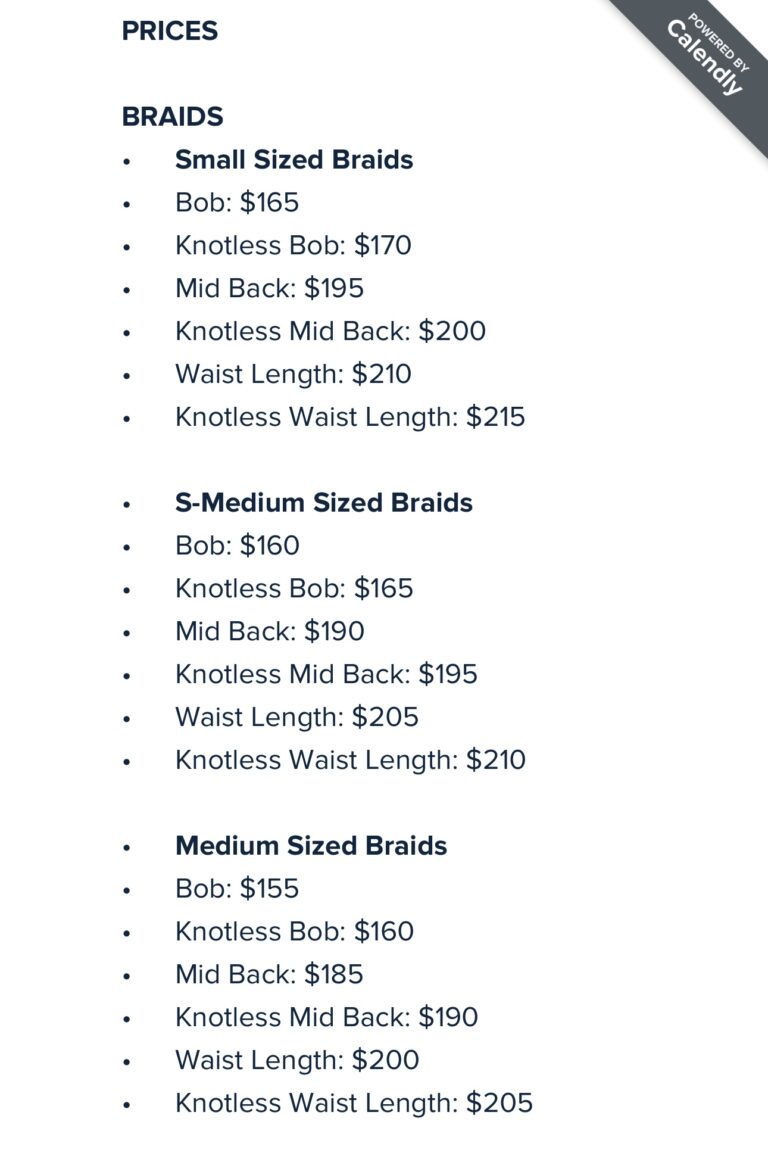Click the Knotless Bob: $170 line

(293, 246)
